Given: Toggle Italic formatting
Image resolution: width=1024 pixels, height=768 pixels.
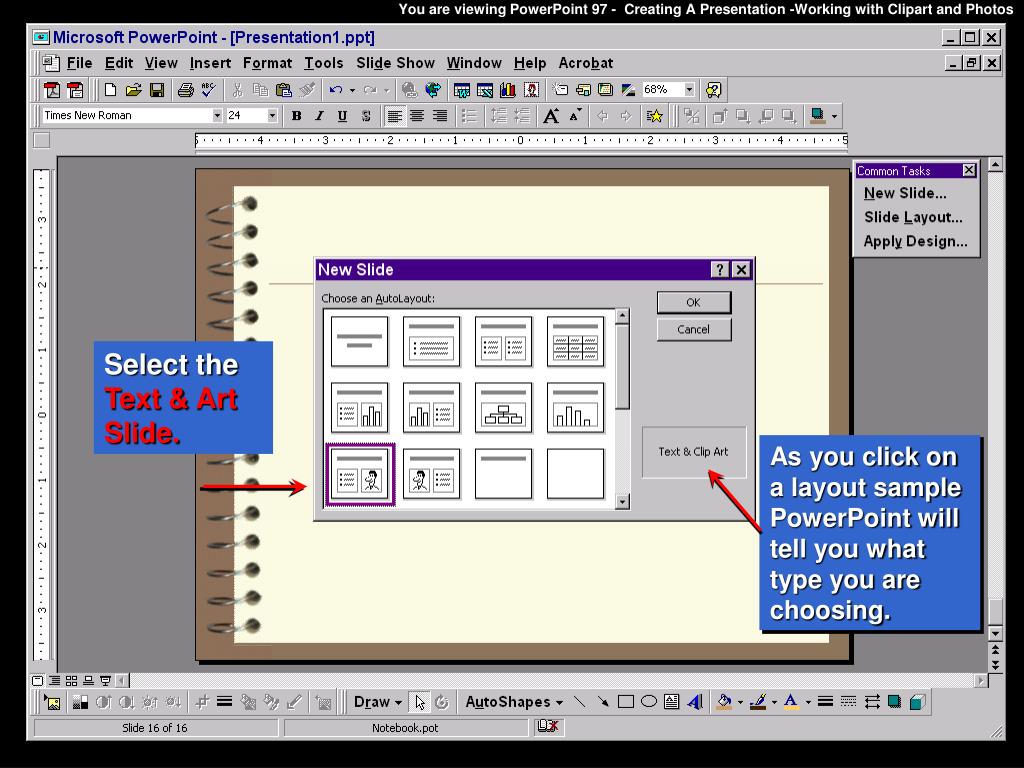Looking at the screenshot, I should pyautogui.click(x=319, y=116).
